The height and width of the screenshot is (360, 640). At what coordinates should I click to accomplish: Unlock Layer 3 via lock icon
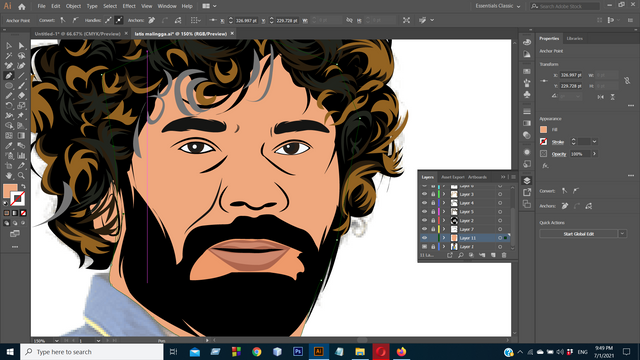click(x=433, y=194)
